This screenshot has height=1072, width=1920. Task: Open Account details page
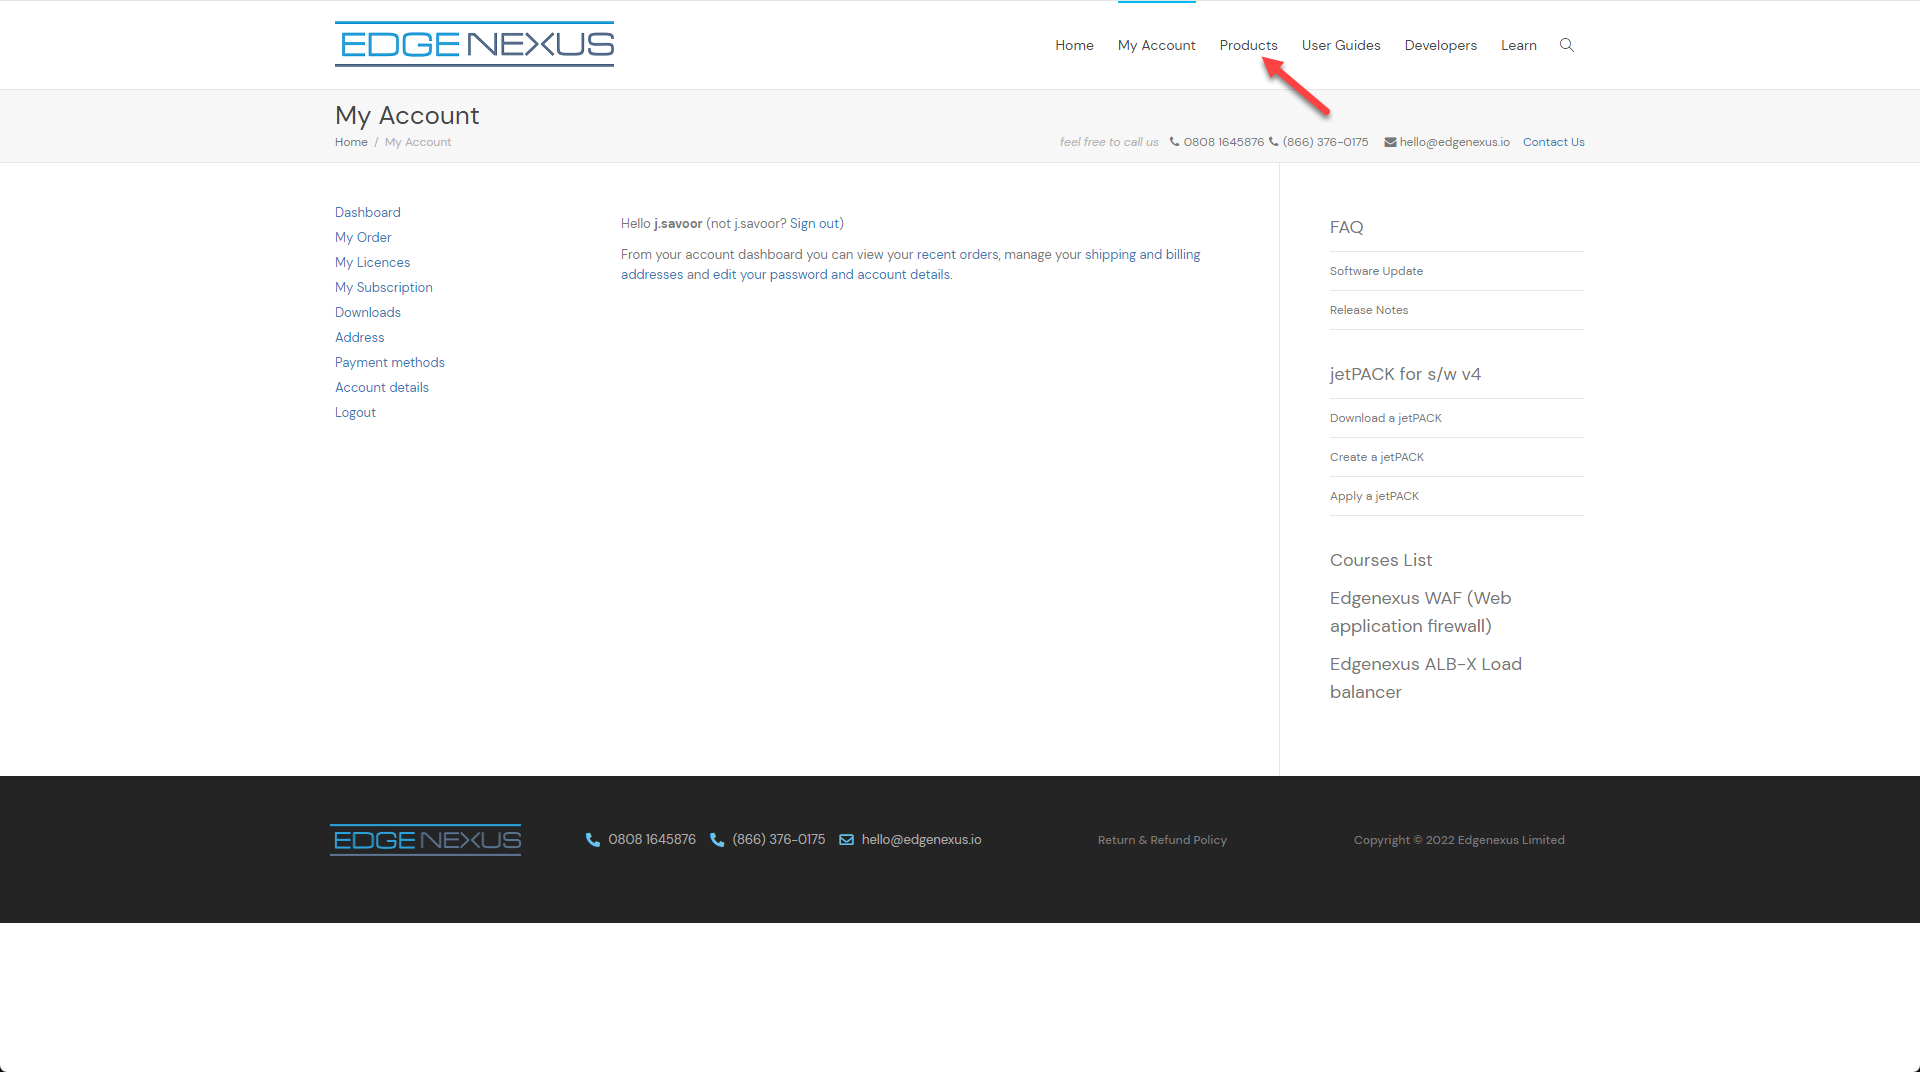(x=382, y=387)
